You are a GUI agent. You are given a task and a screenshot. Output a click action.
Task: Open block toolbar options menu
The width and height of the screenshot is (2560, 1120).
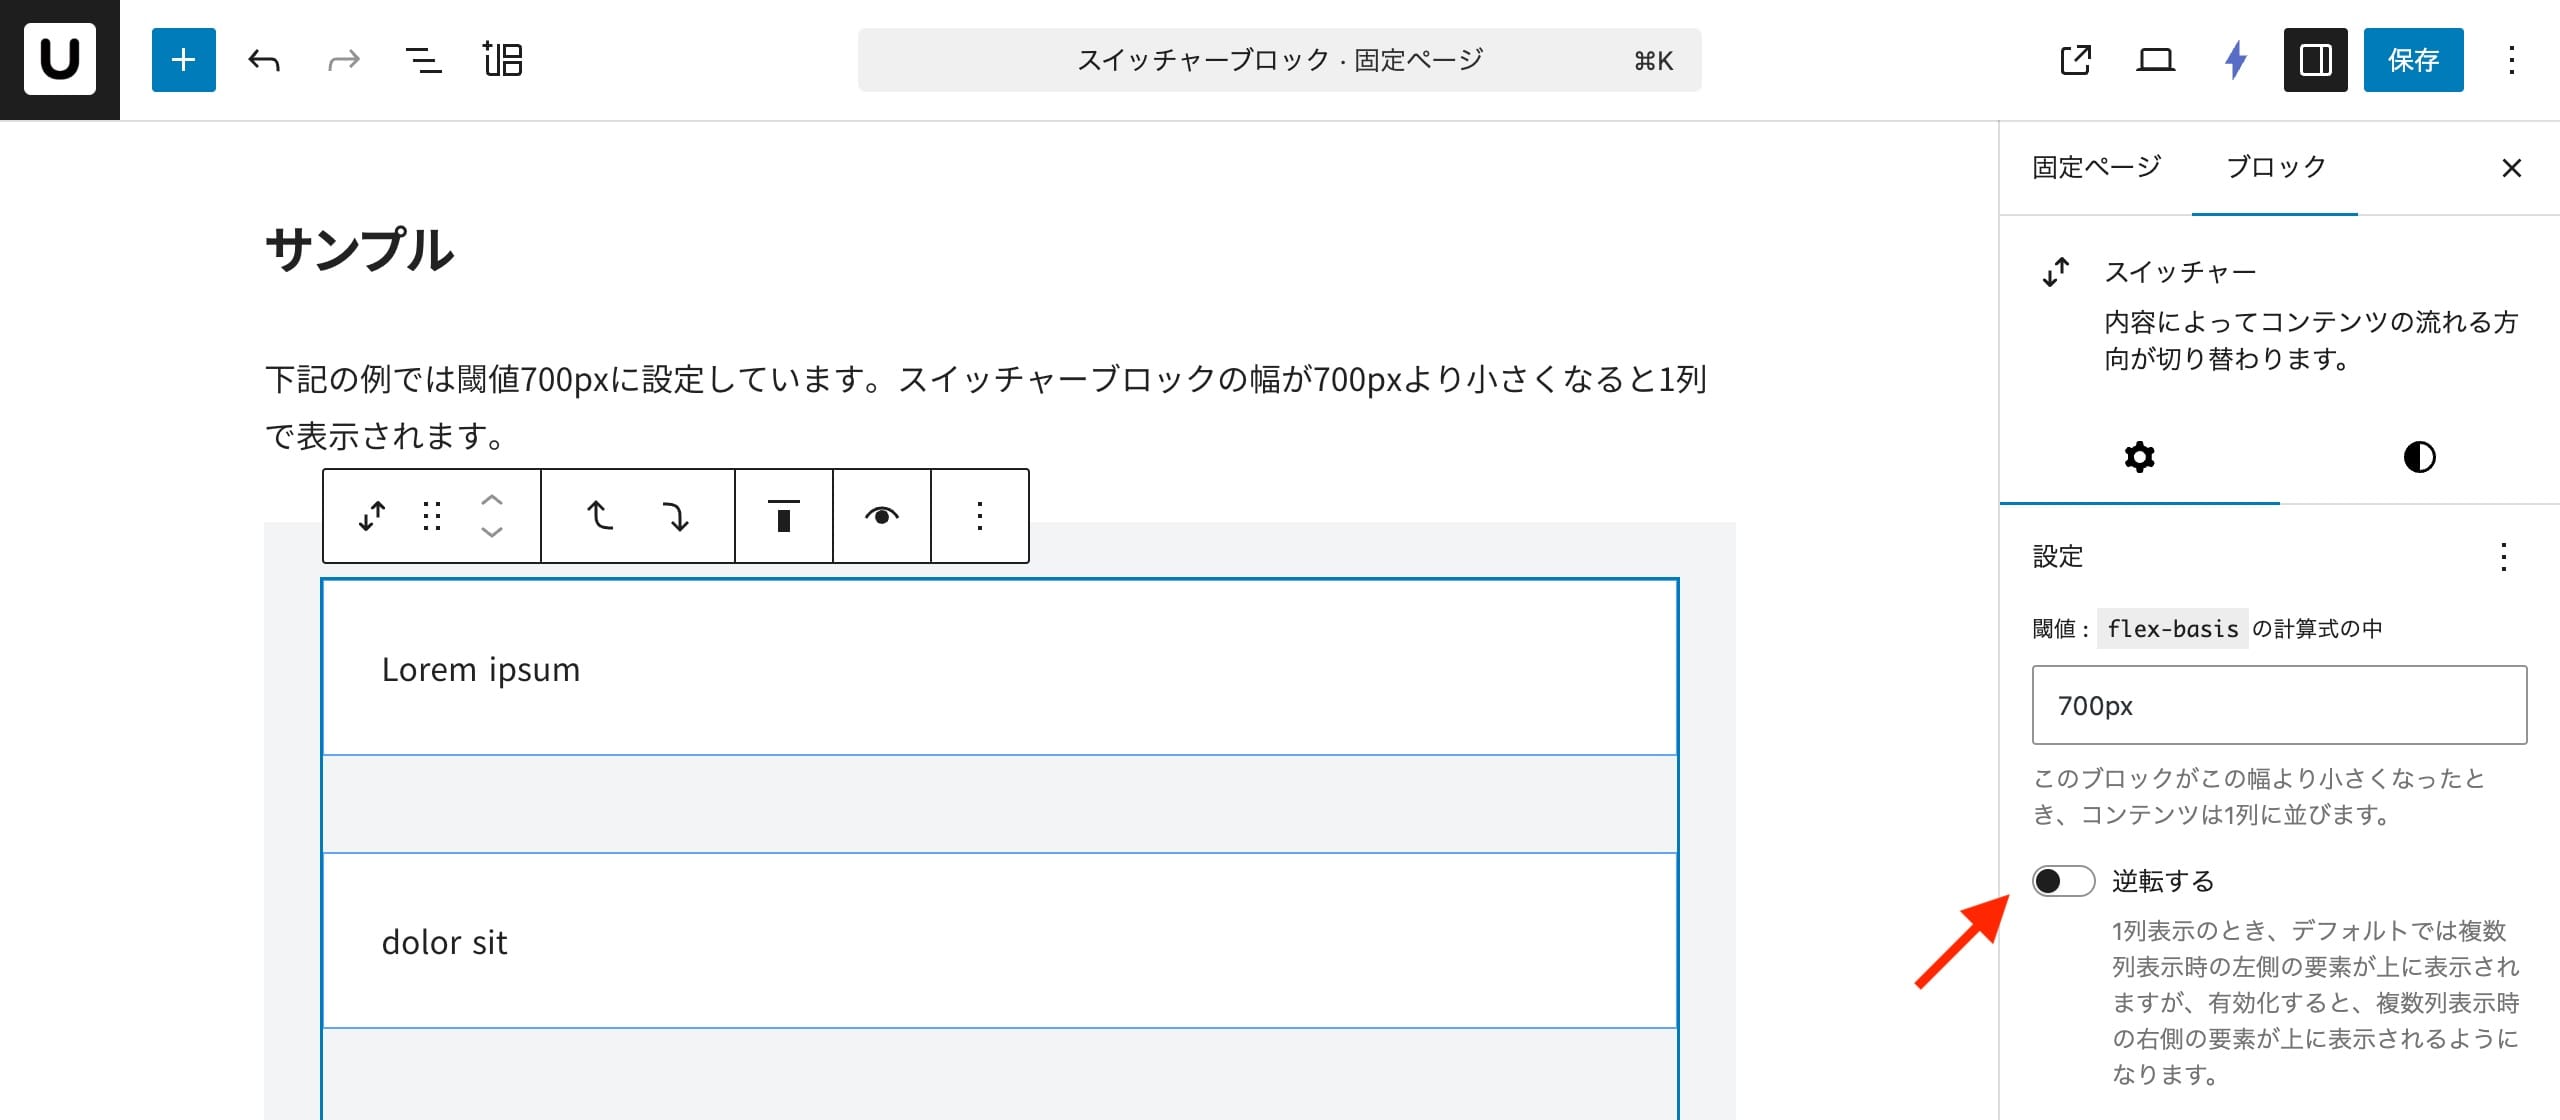pyautogui.click(x=979, y=516)
